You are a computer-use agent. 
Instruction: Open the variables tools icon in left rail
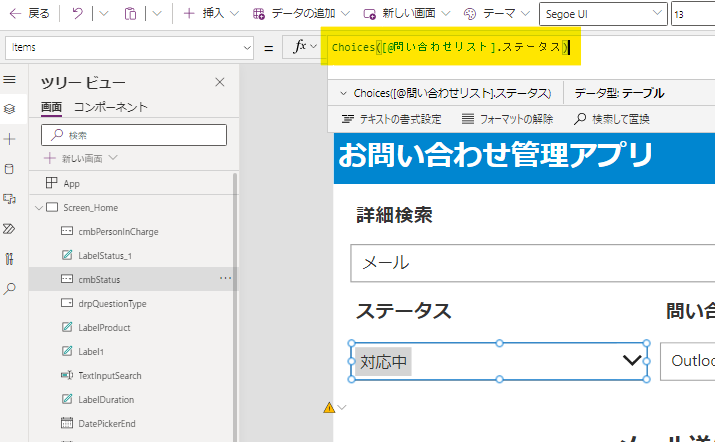coord(10,259)
